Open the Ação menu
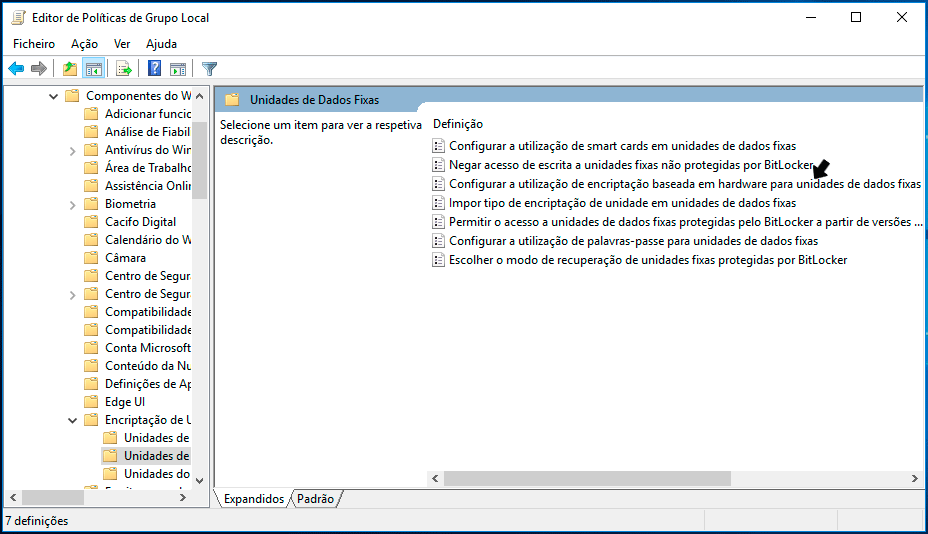 tap(84, 44)
